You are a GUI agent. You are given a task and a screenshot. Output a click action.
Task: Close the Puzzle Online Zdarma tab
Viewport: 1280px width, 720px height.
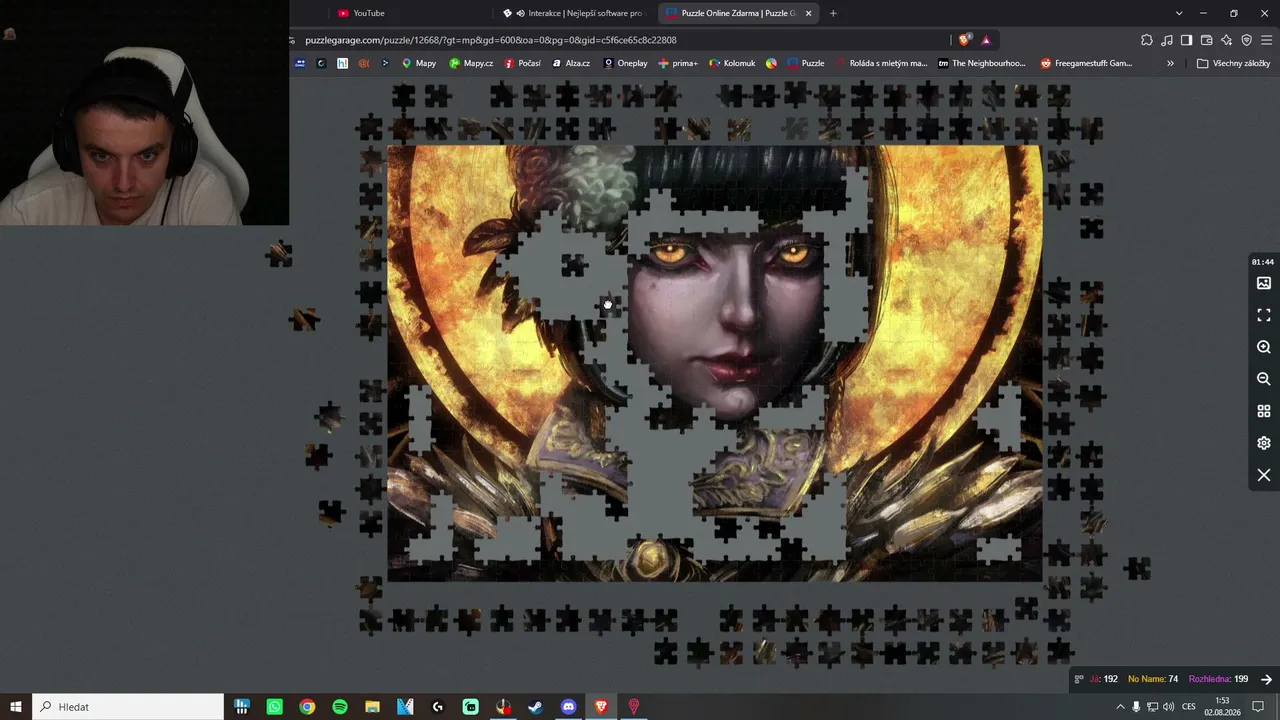(808, 13)
